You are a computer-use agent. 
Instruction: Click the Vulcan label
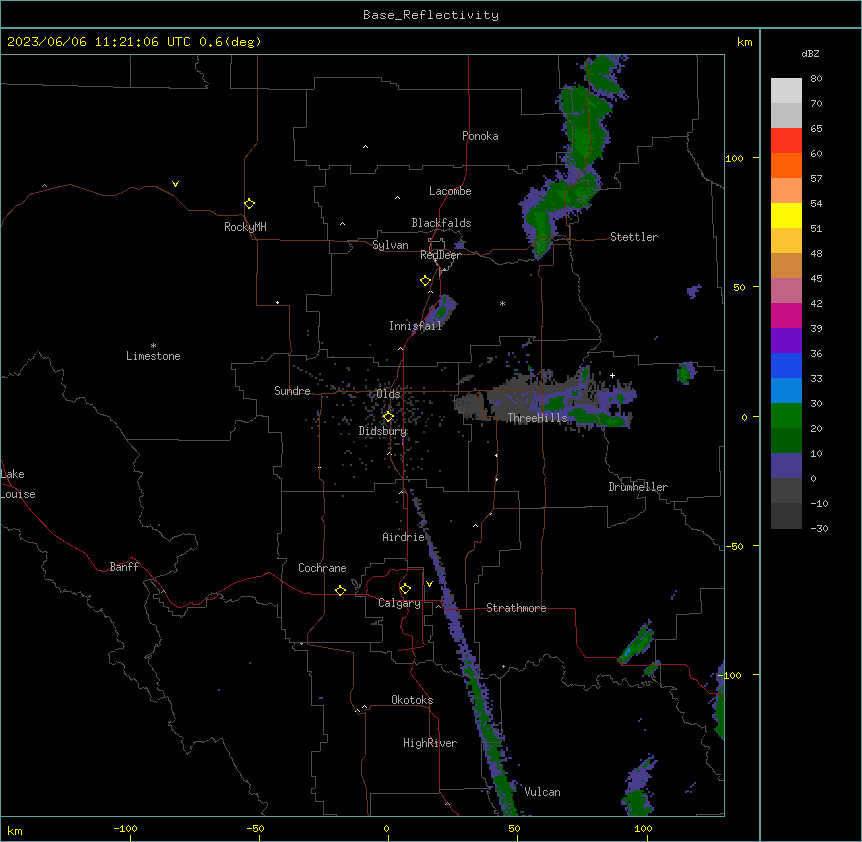pos(543,792)
